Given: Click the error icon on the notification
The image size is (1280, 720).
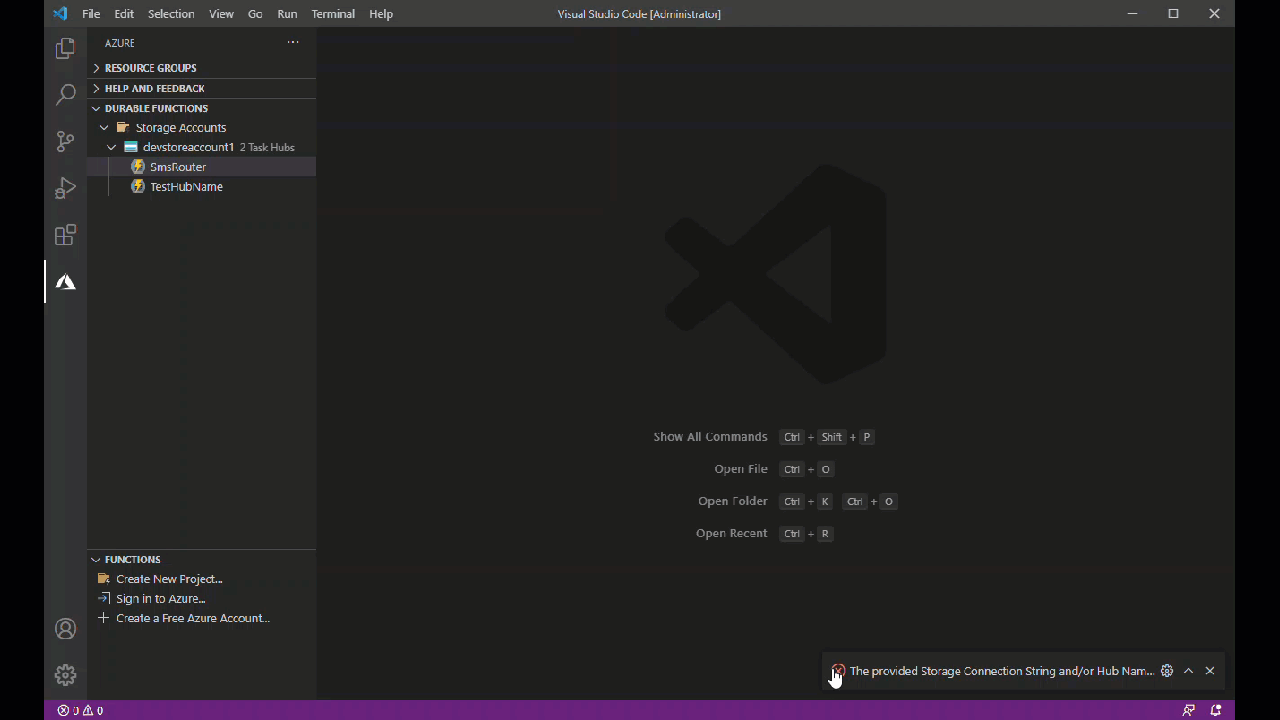Looking at the screenshot, I should click(838, 671).
